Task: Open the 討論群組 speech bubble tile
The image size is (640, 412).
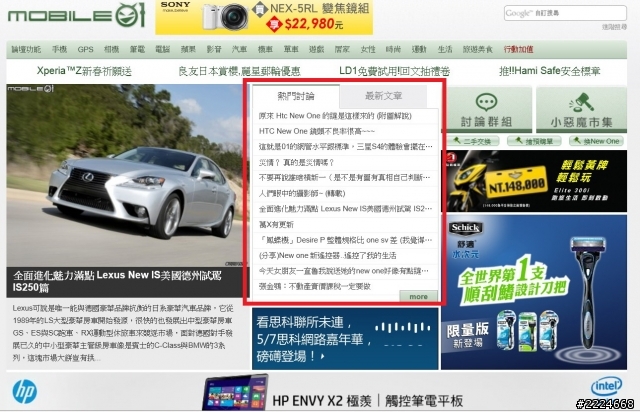Action: coord(486,109)
